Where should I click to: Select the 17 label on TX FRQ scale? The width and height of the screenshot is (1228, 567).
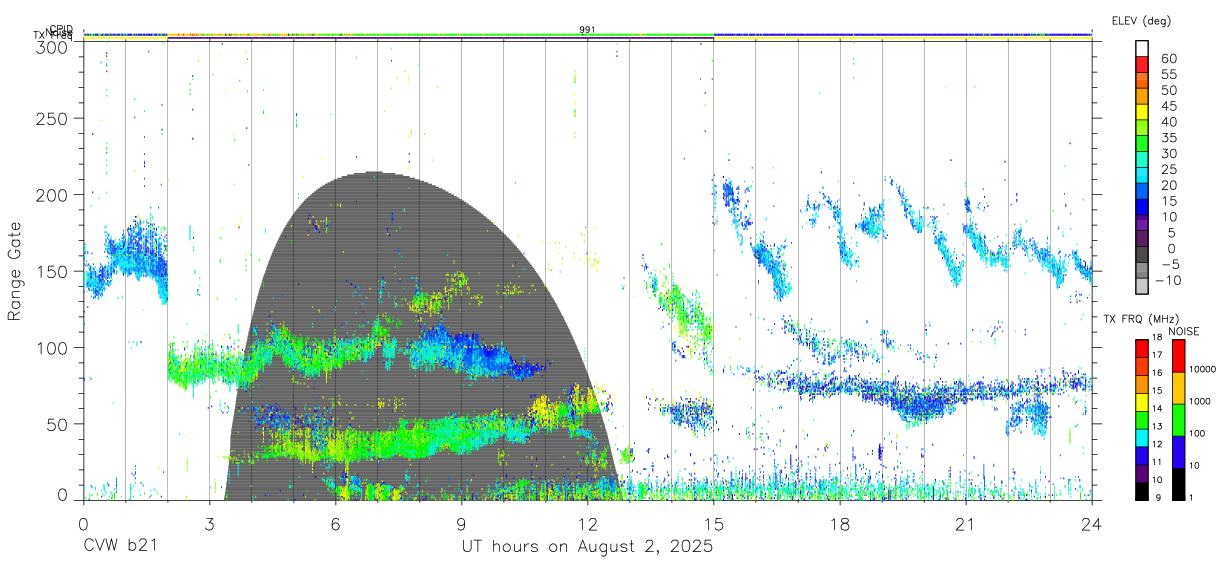[x=1158, y=354]
